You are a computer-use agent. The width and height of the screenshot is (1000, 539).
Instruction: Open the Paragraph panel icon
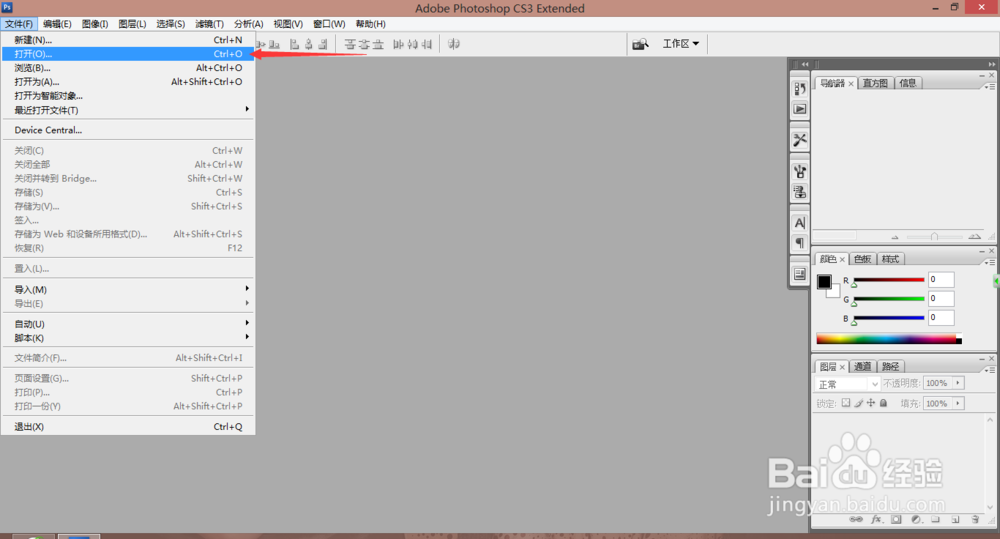coord(800,243)
